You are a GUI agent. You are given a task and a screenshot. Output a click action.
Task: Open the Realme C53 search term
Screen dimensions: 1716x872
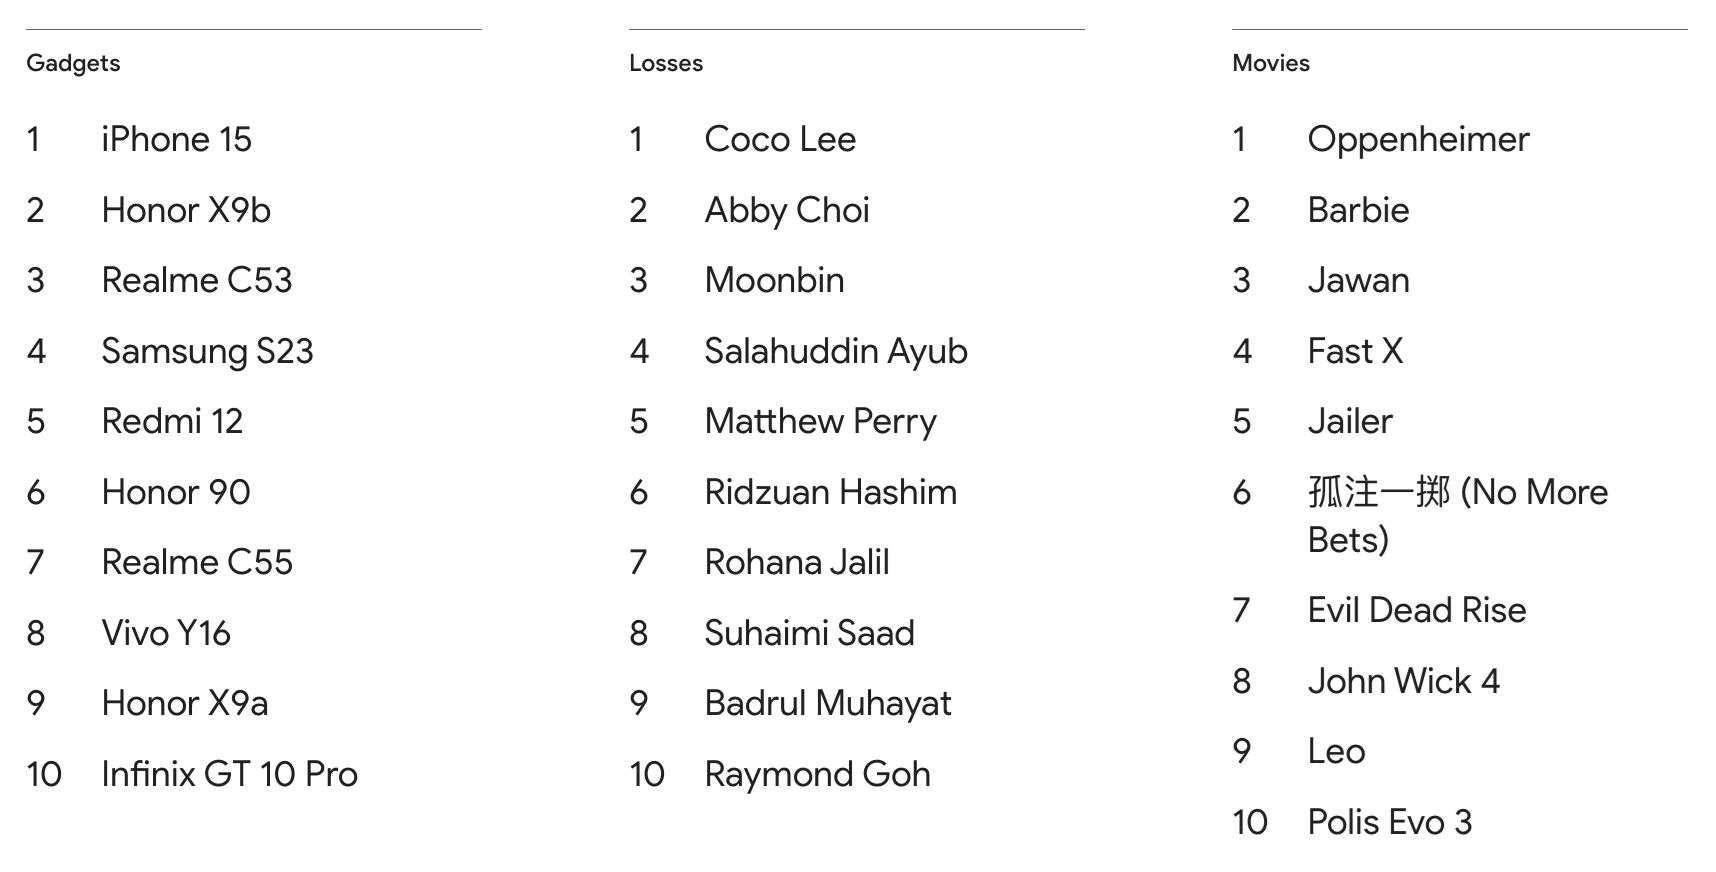click(197, 280)
